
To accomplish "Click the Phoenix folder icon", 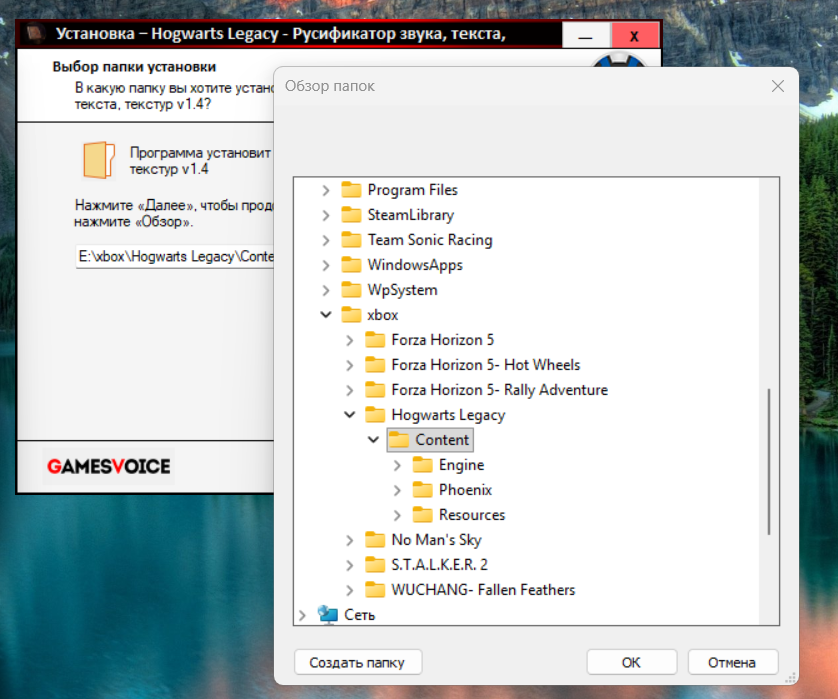I will coord(422,490).
